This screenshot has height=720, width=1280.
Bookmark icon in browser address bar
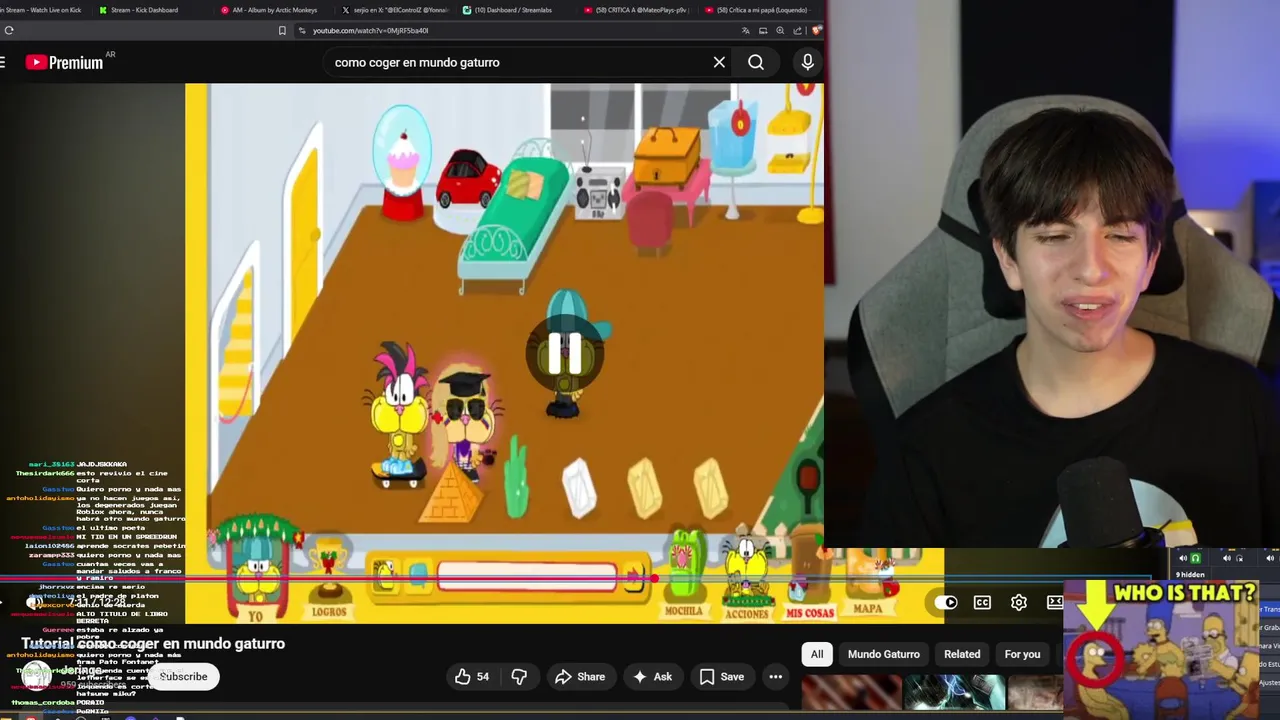point(282,30)
